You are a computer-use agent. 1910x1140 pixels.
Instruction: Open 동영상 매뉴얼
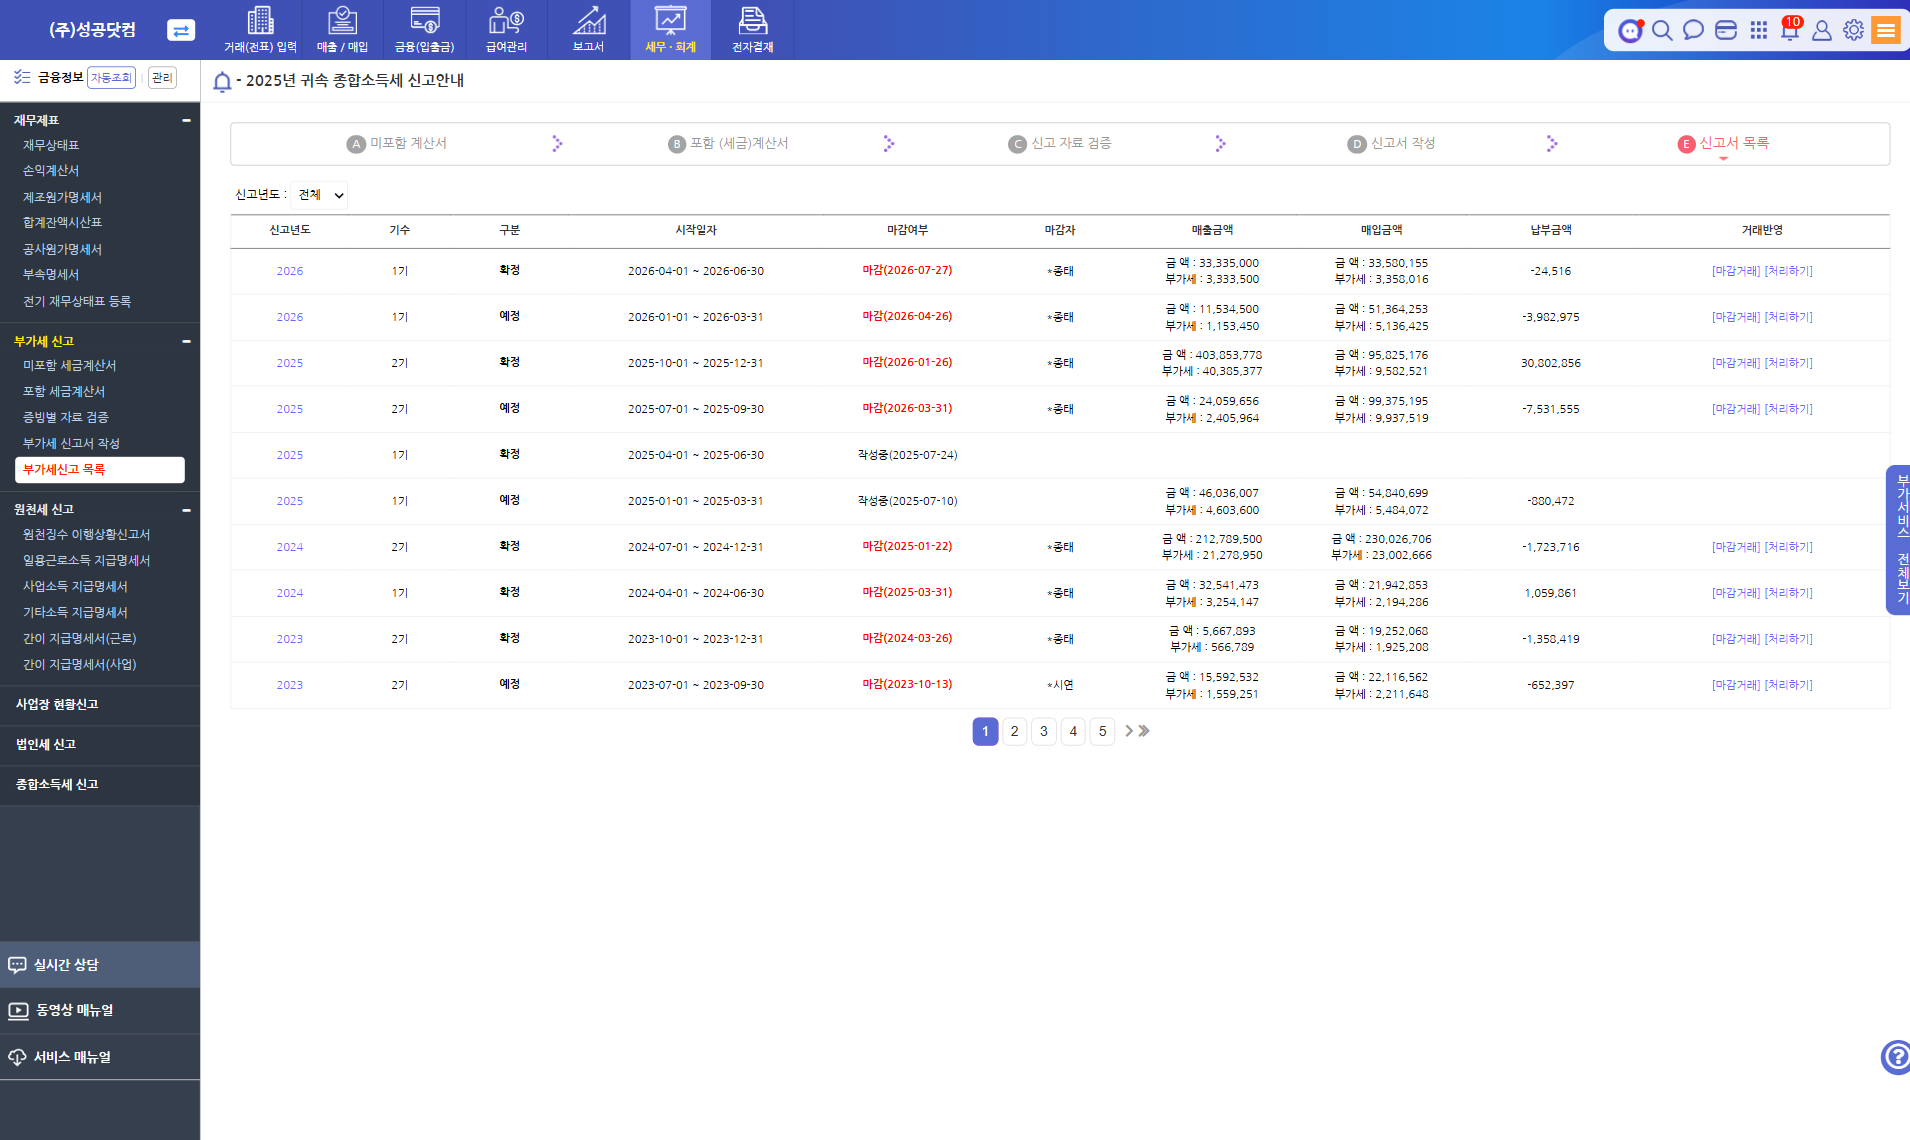coord(99,1010)
